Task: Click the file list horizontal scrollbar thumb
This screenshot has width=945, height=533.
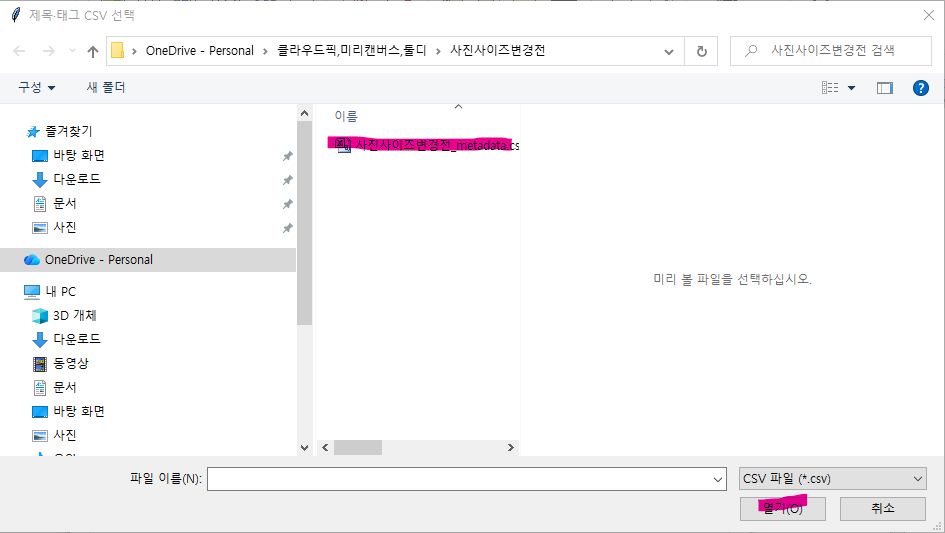Action: tap(358, 447)
